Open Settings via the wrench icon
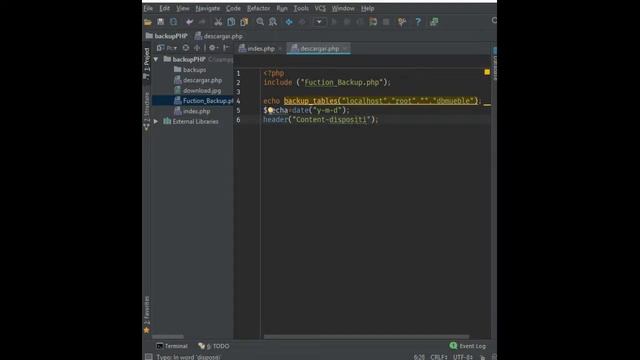 (x=402, y=22)
